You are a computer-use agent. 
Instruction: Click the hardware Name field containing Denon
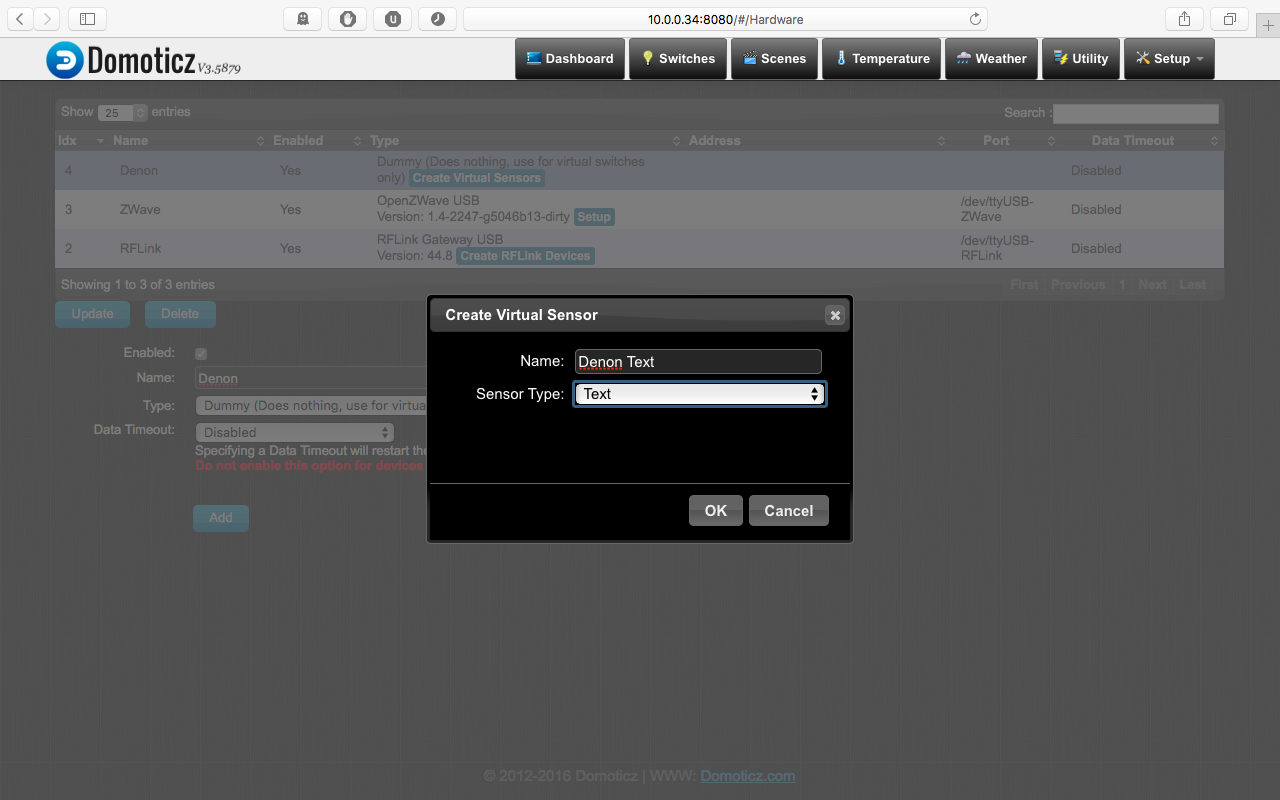(312, 378)
